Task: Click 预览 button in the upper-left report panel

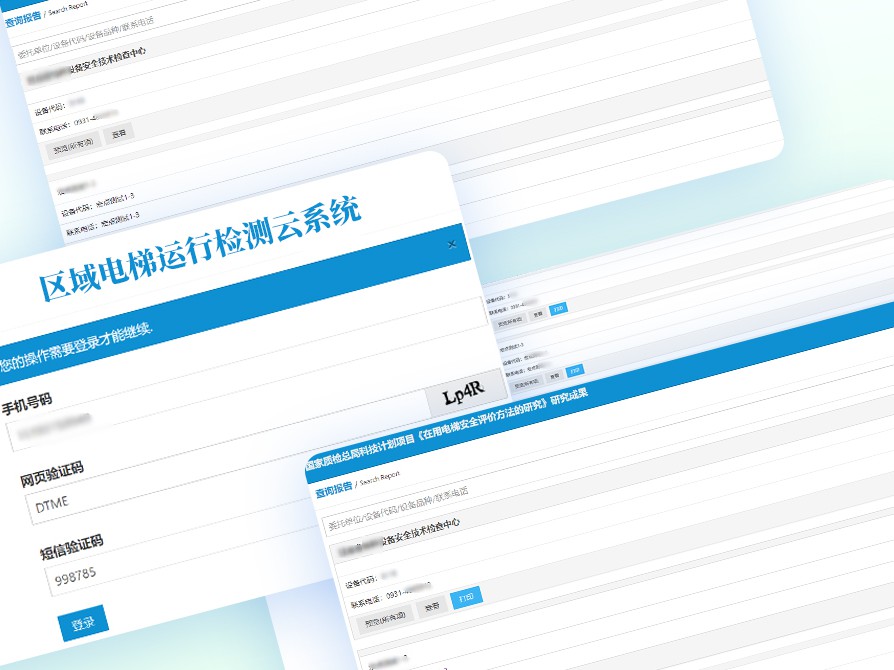Action: tap(73, 143)
